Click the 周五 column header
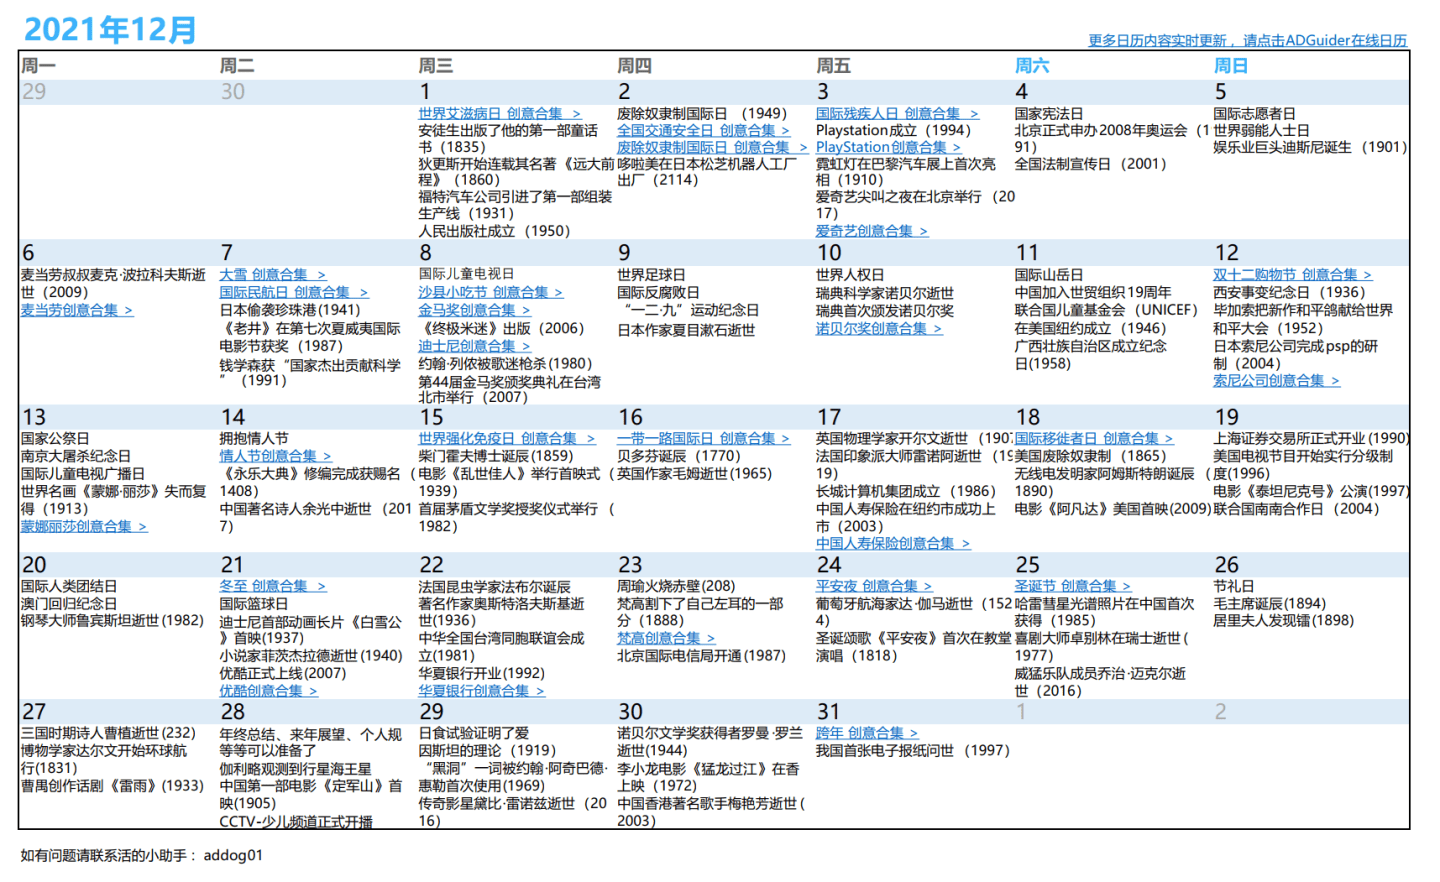Image resolution: width=1440 pixels, height=882 pixels. click(834, 65)
